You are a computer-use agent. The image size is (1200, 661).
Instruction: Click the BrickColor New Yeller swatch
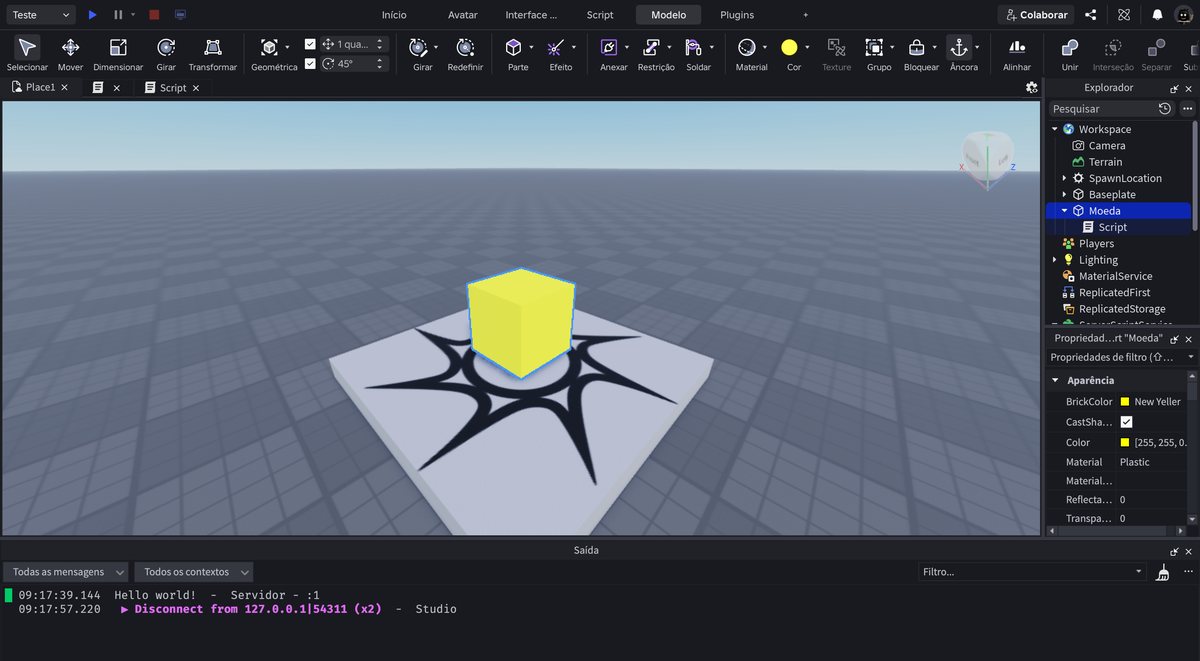tap(1125, 401)
